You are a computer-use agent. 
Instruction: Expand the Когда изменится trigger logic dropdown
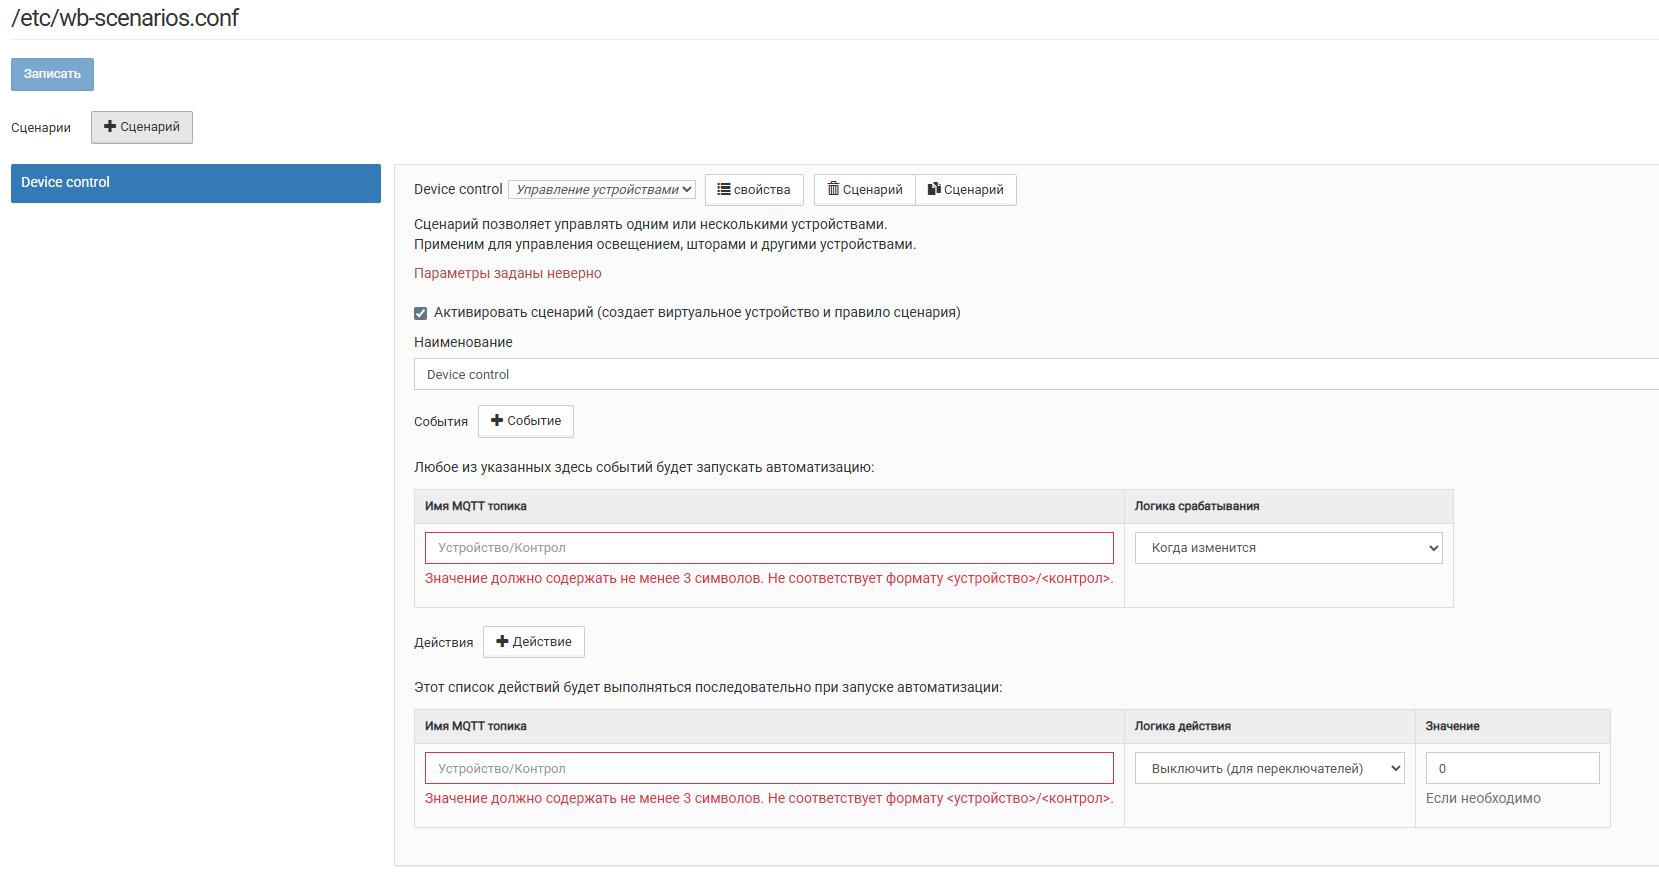click(x=1289, y=548)
